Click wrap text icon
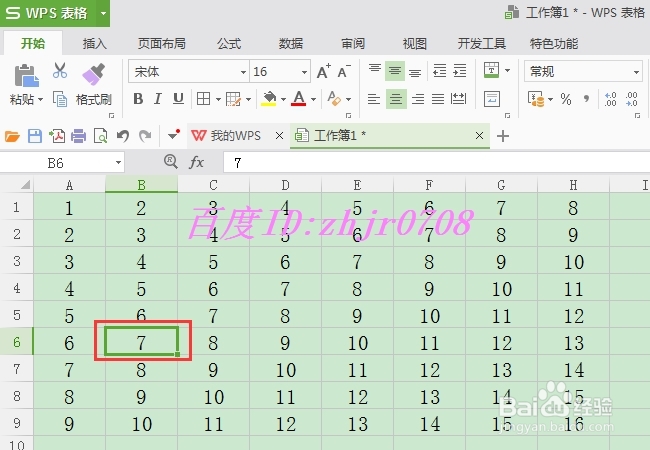This screenshot has height=450, width=650. [x=492, y=99]
